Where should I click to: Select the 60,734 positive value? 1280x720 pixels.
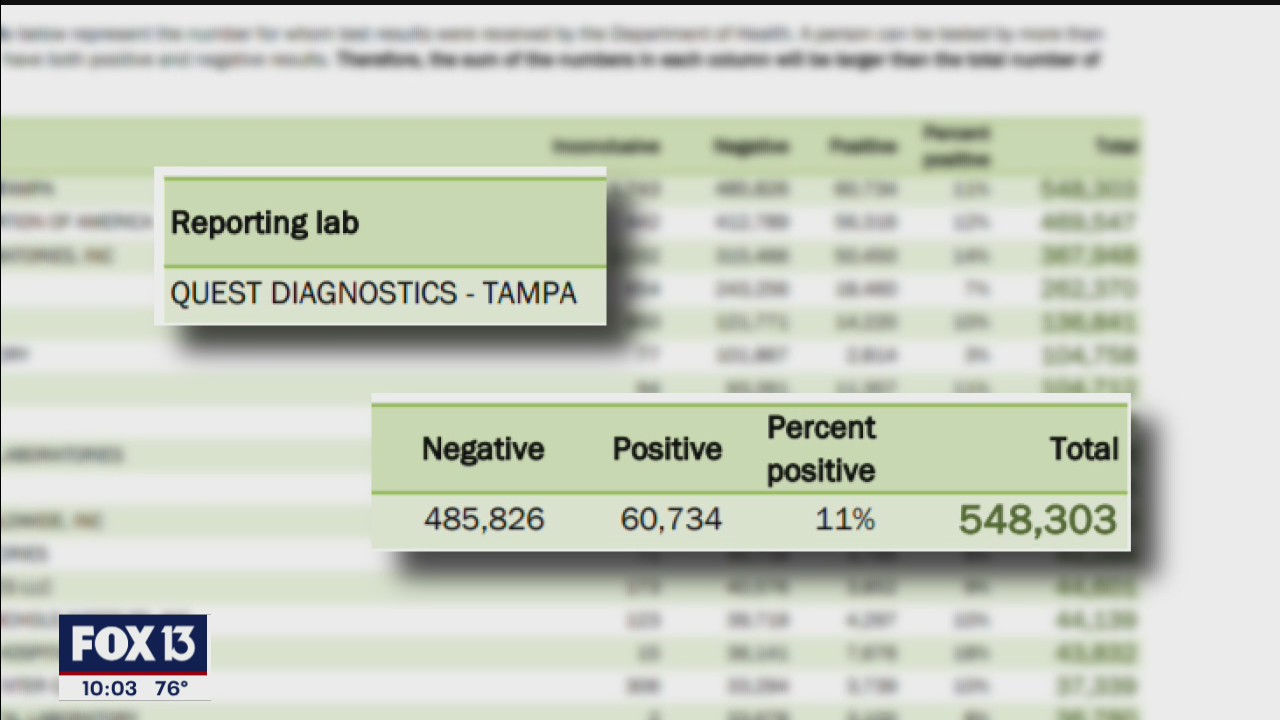coord(671,519)
